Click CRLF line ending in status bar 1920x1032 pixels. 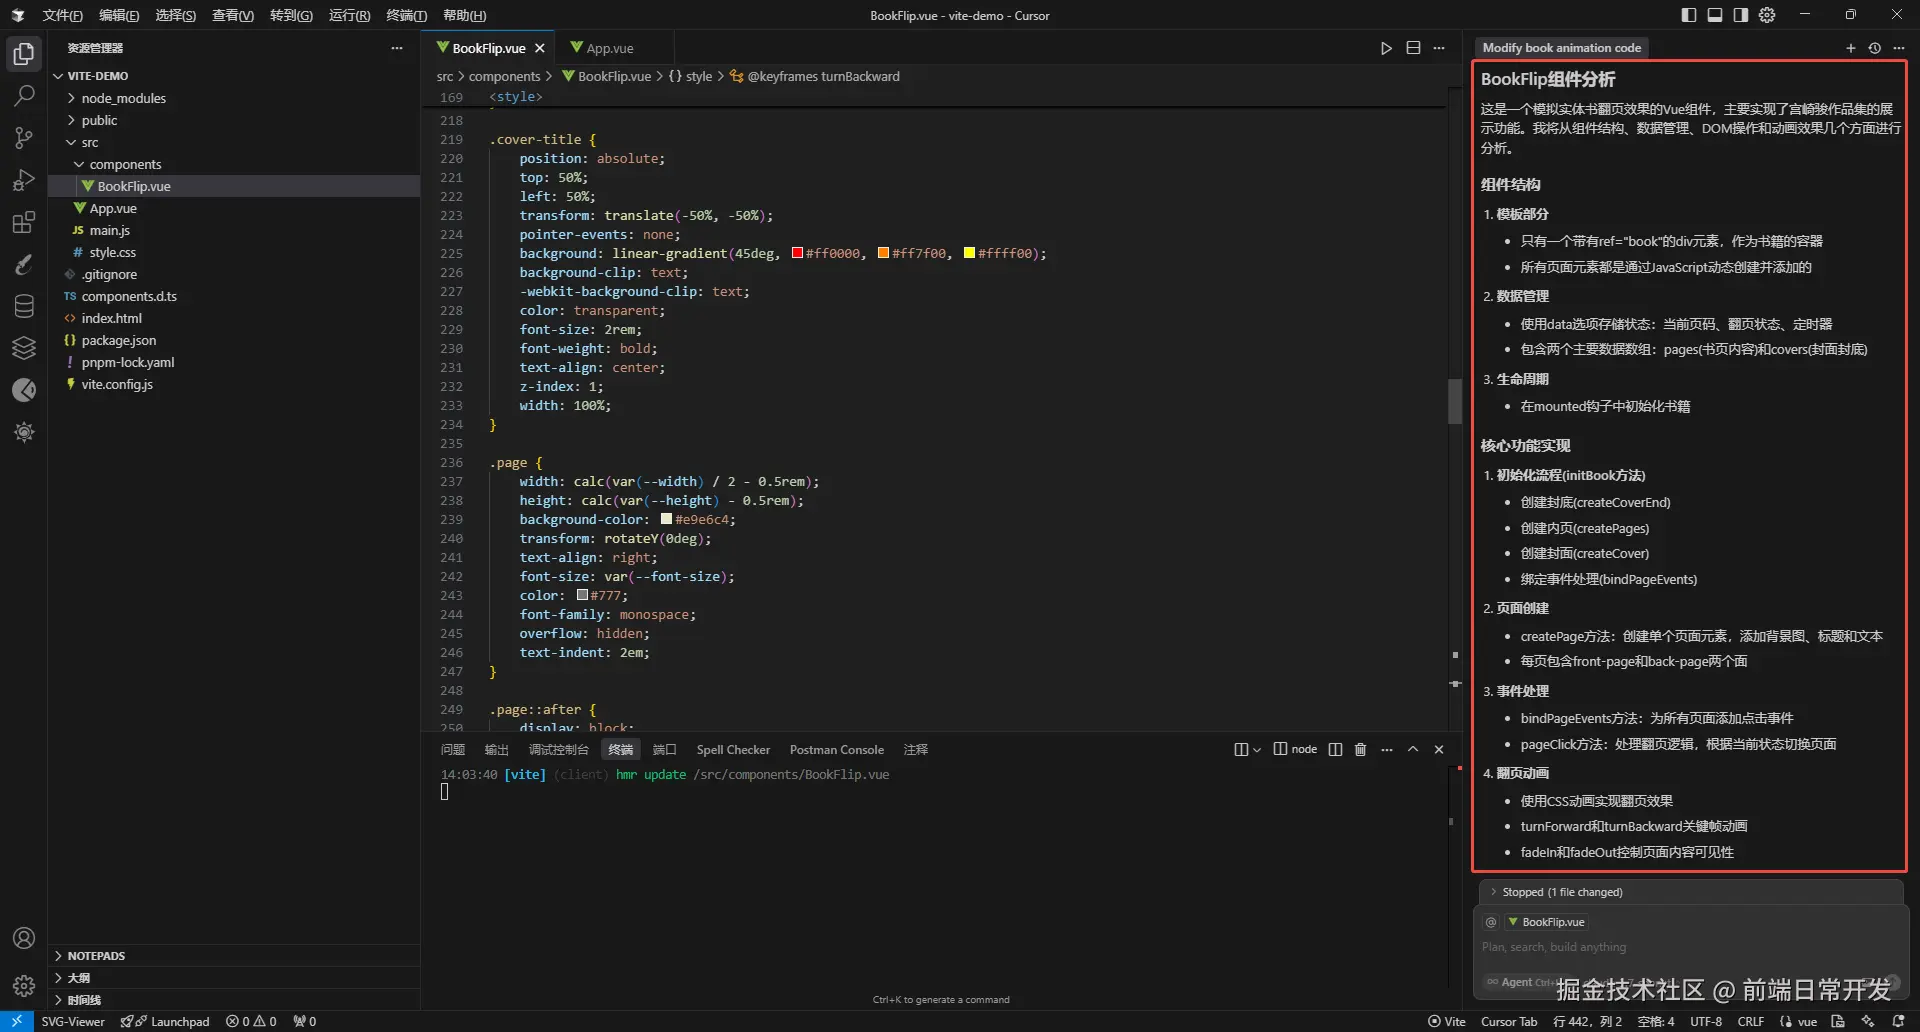[1751, 1021]
